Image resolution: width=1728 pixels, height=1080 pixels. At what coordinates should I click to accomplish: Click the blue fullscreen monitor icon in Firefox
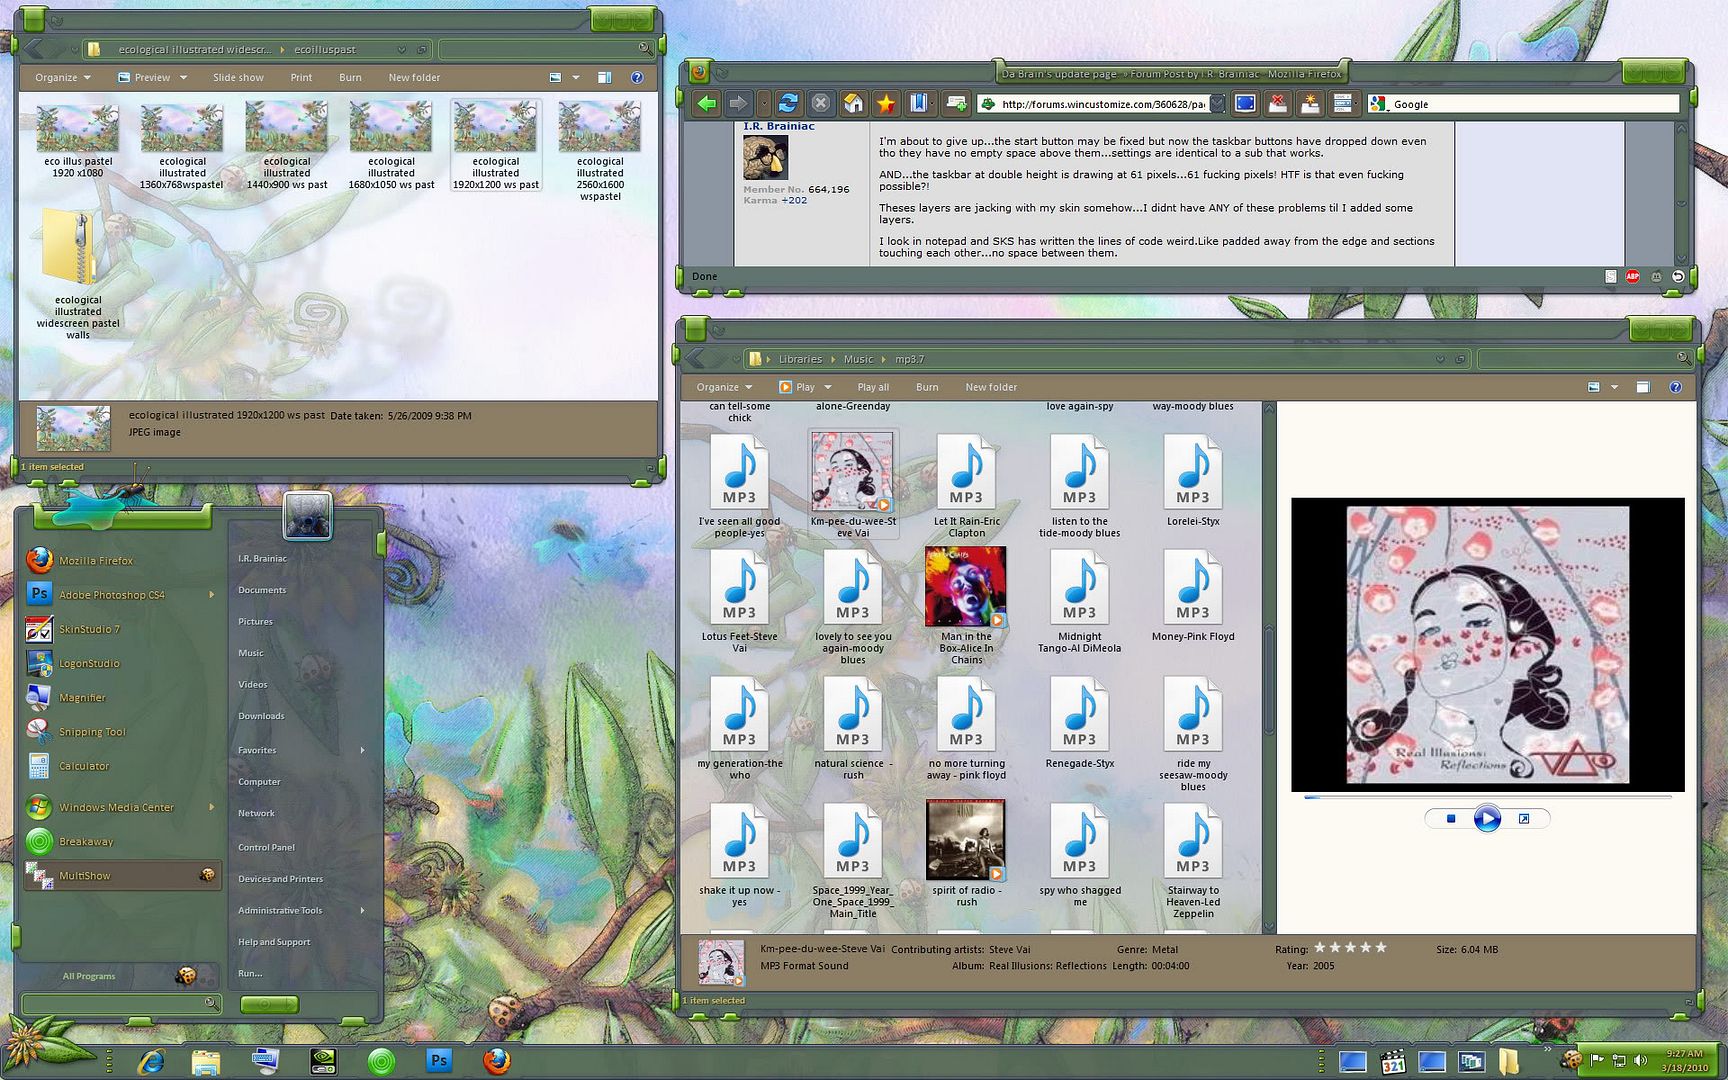point(1245,103)
